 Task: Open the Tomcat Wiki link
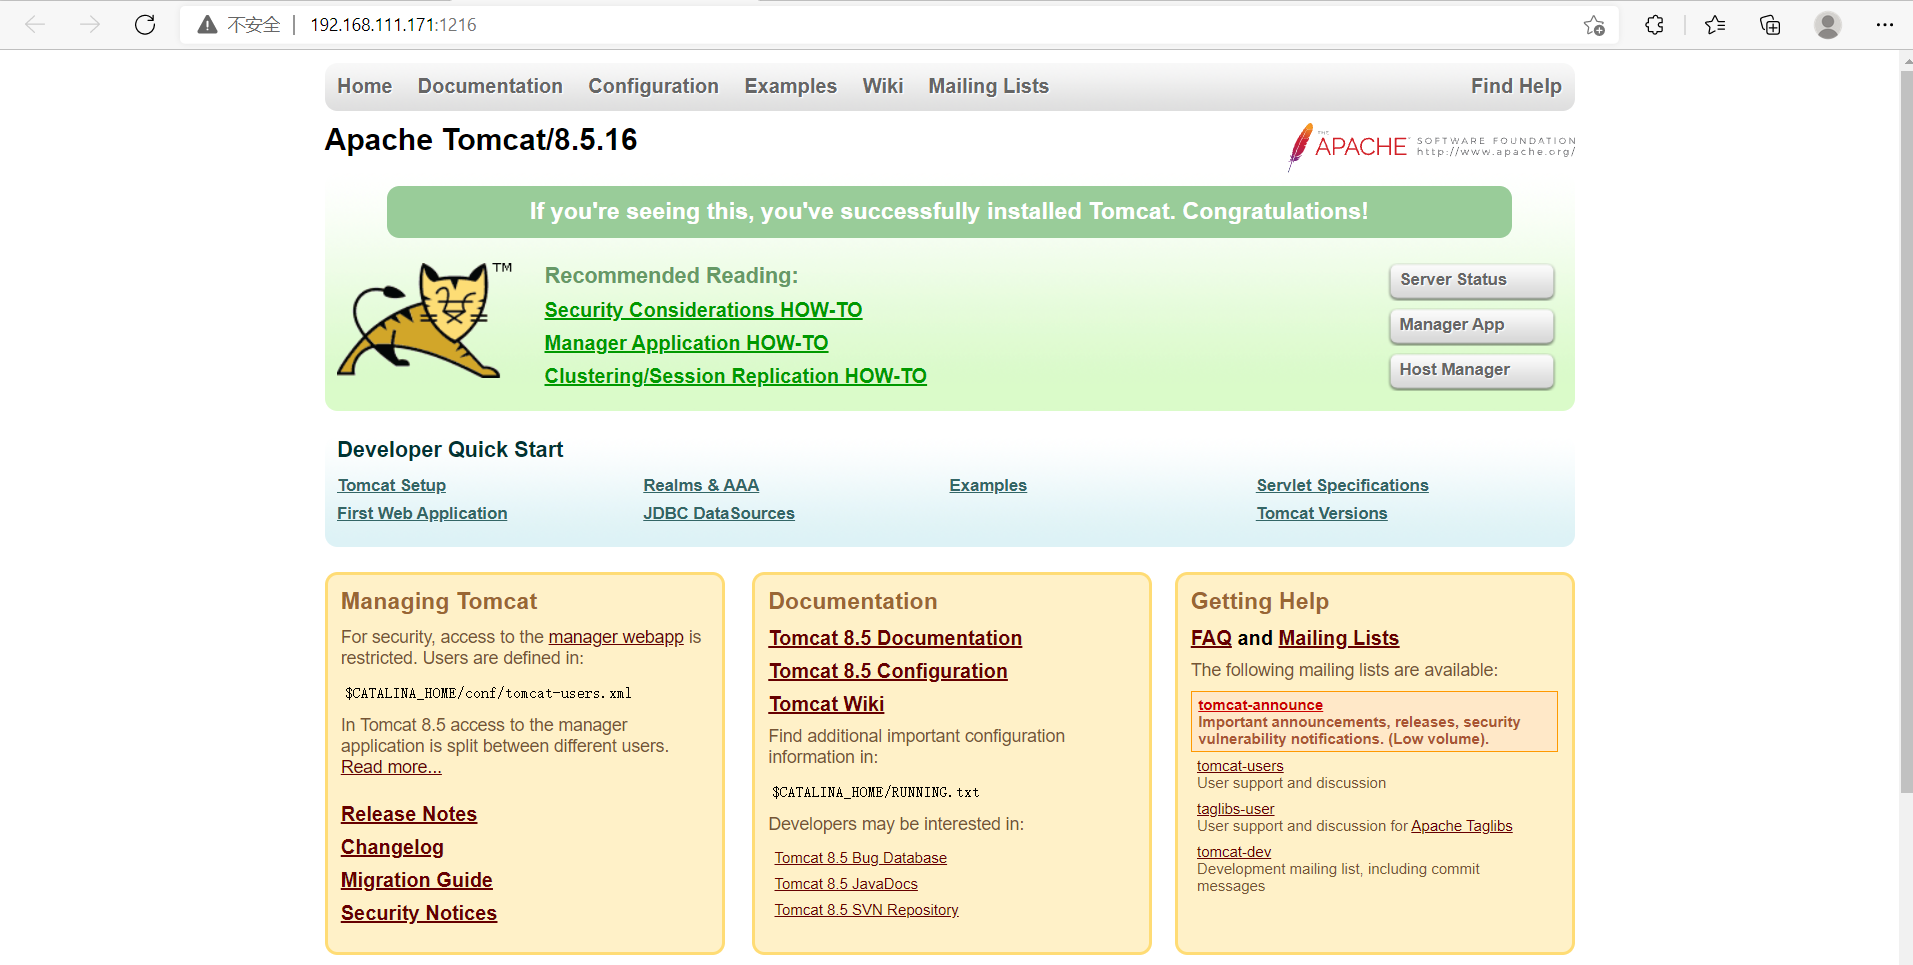826,704
